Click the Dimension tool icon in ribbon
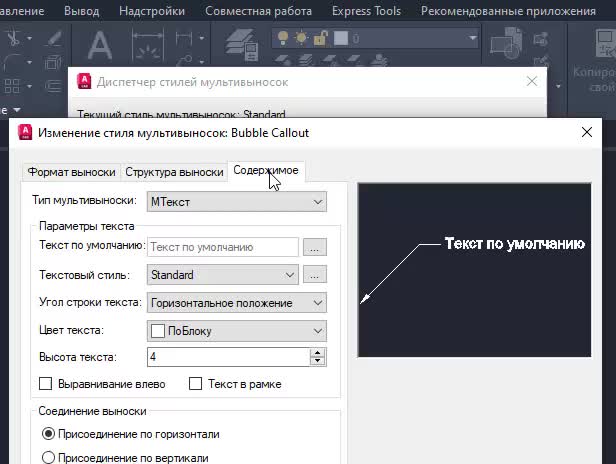The height and width of the screenshot is (464, 616). [x=147, y=47]
